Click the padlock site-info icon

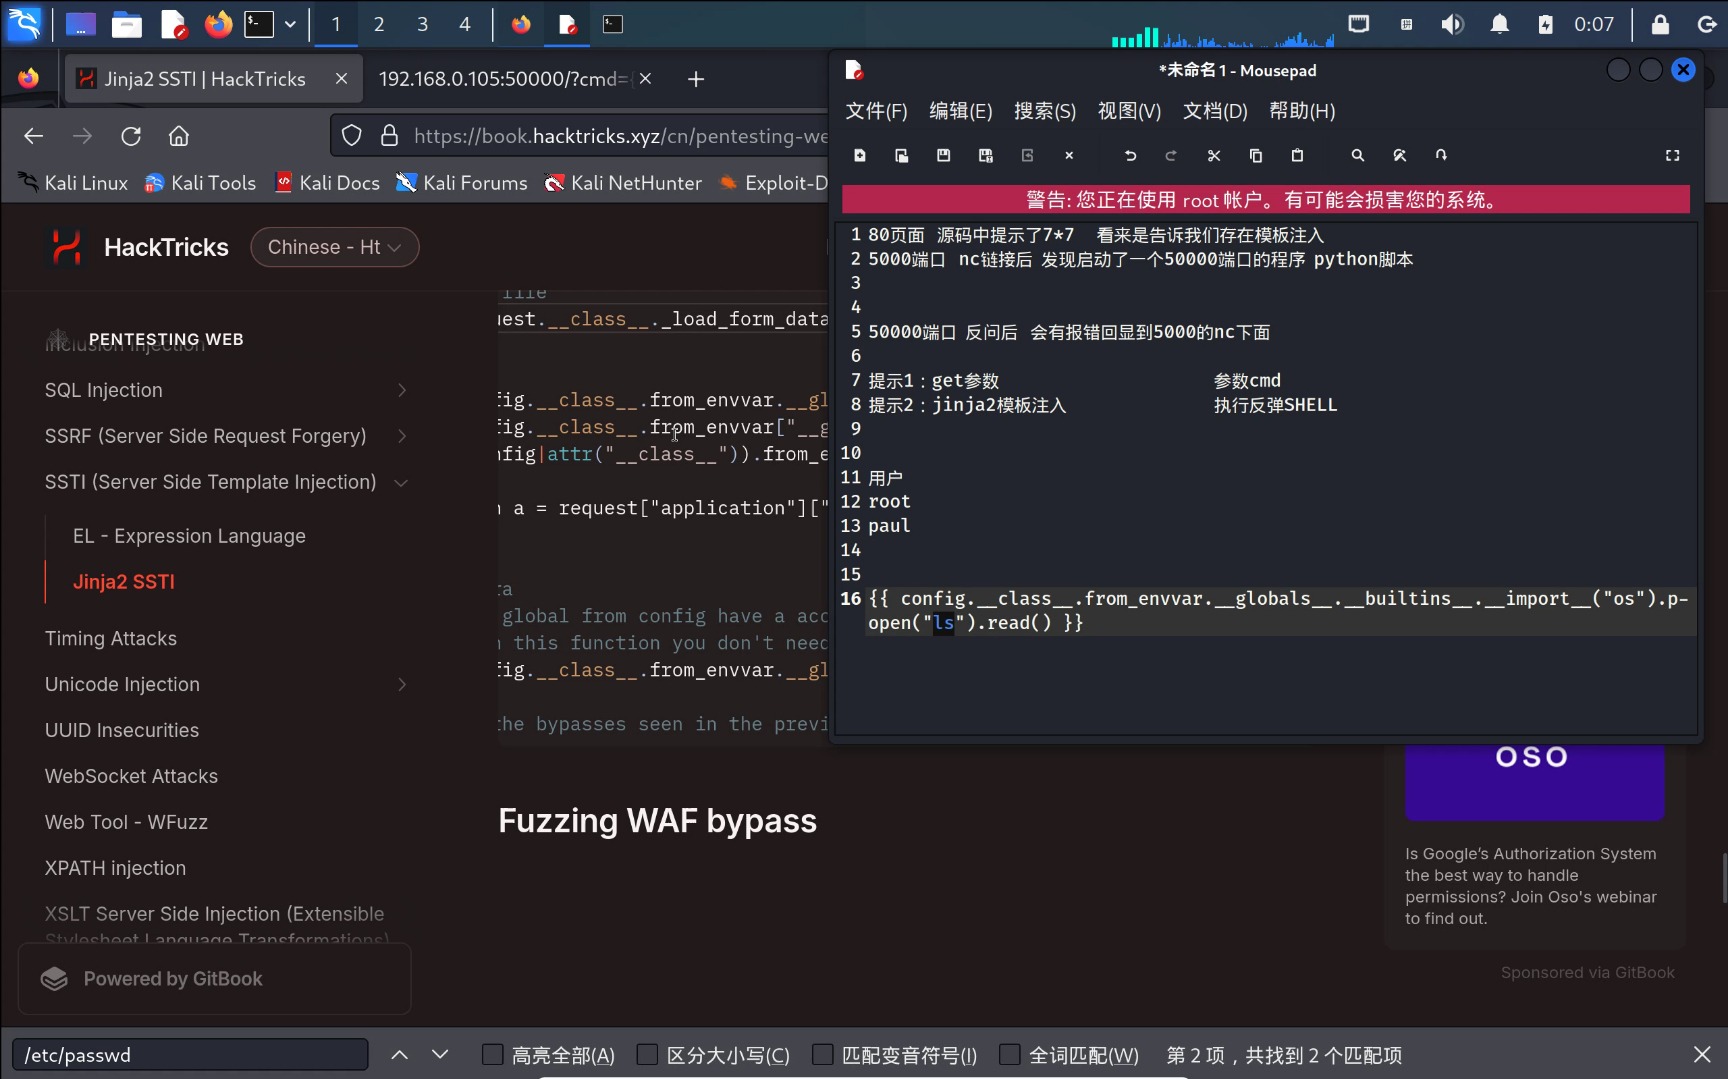point(390,136)
